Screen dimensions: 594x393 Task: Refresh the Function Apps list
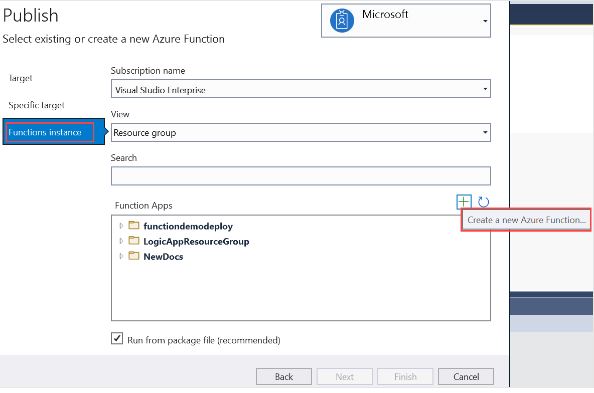click(x=483, y=202)
